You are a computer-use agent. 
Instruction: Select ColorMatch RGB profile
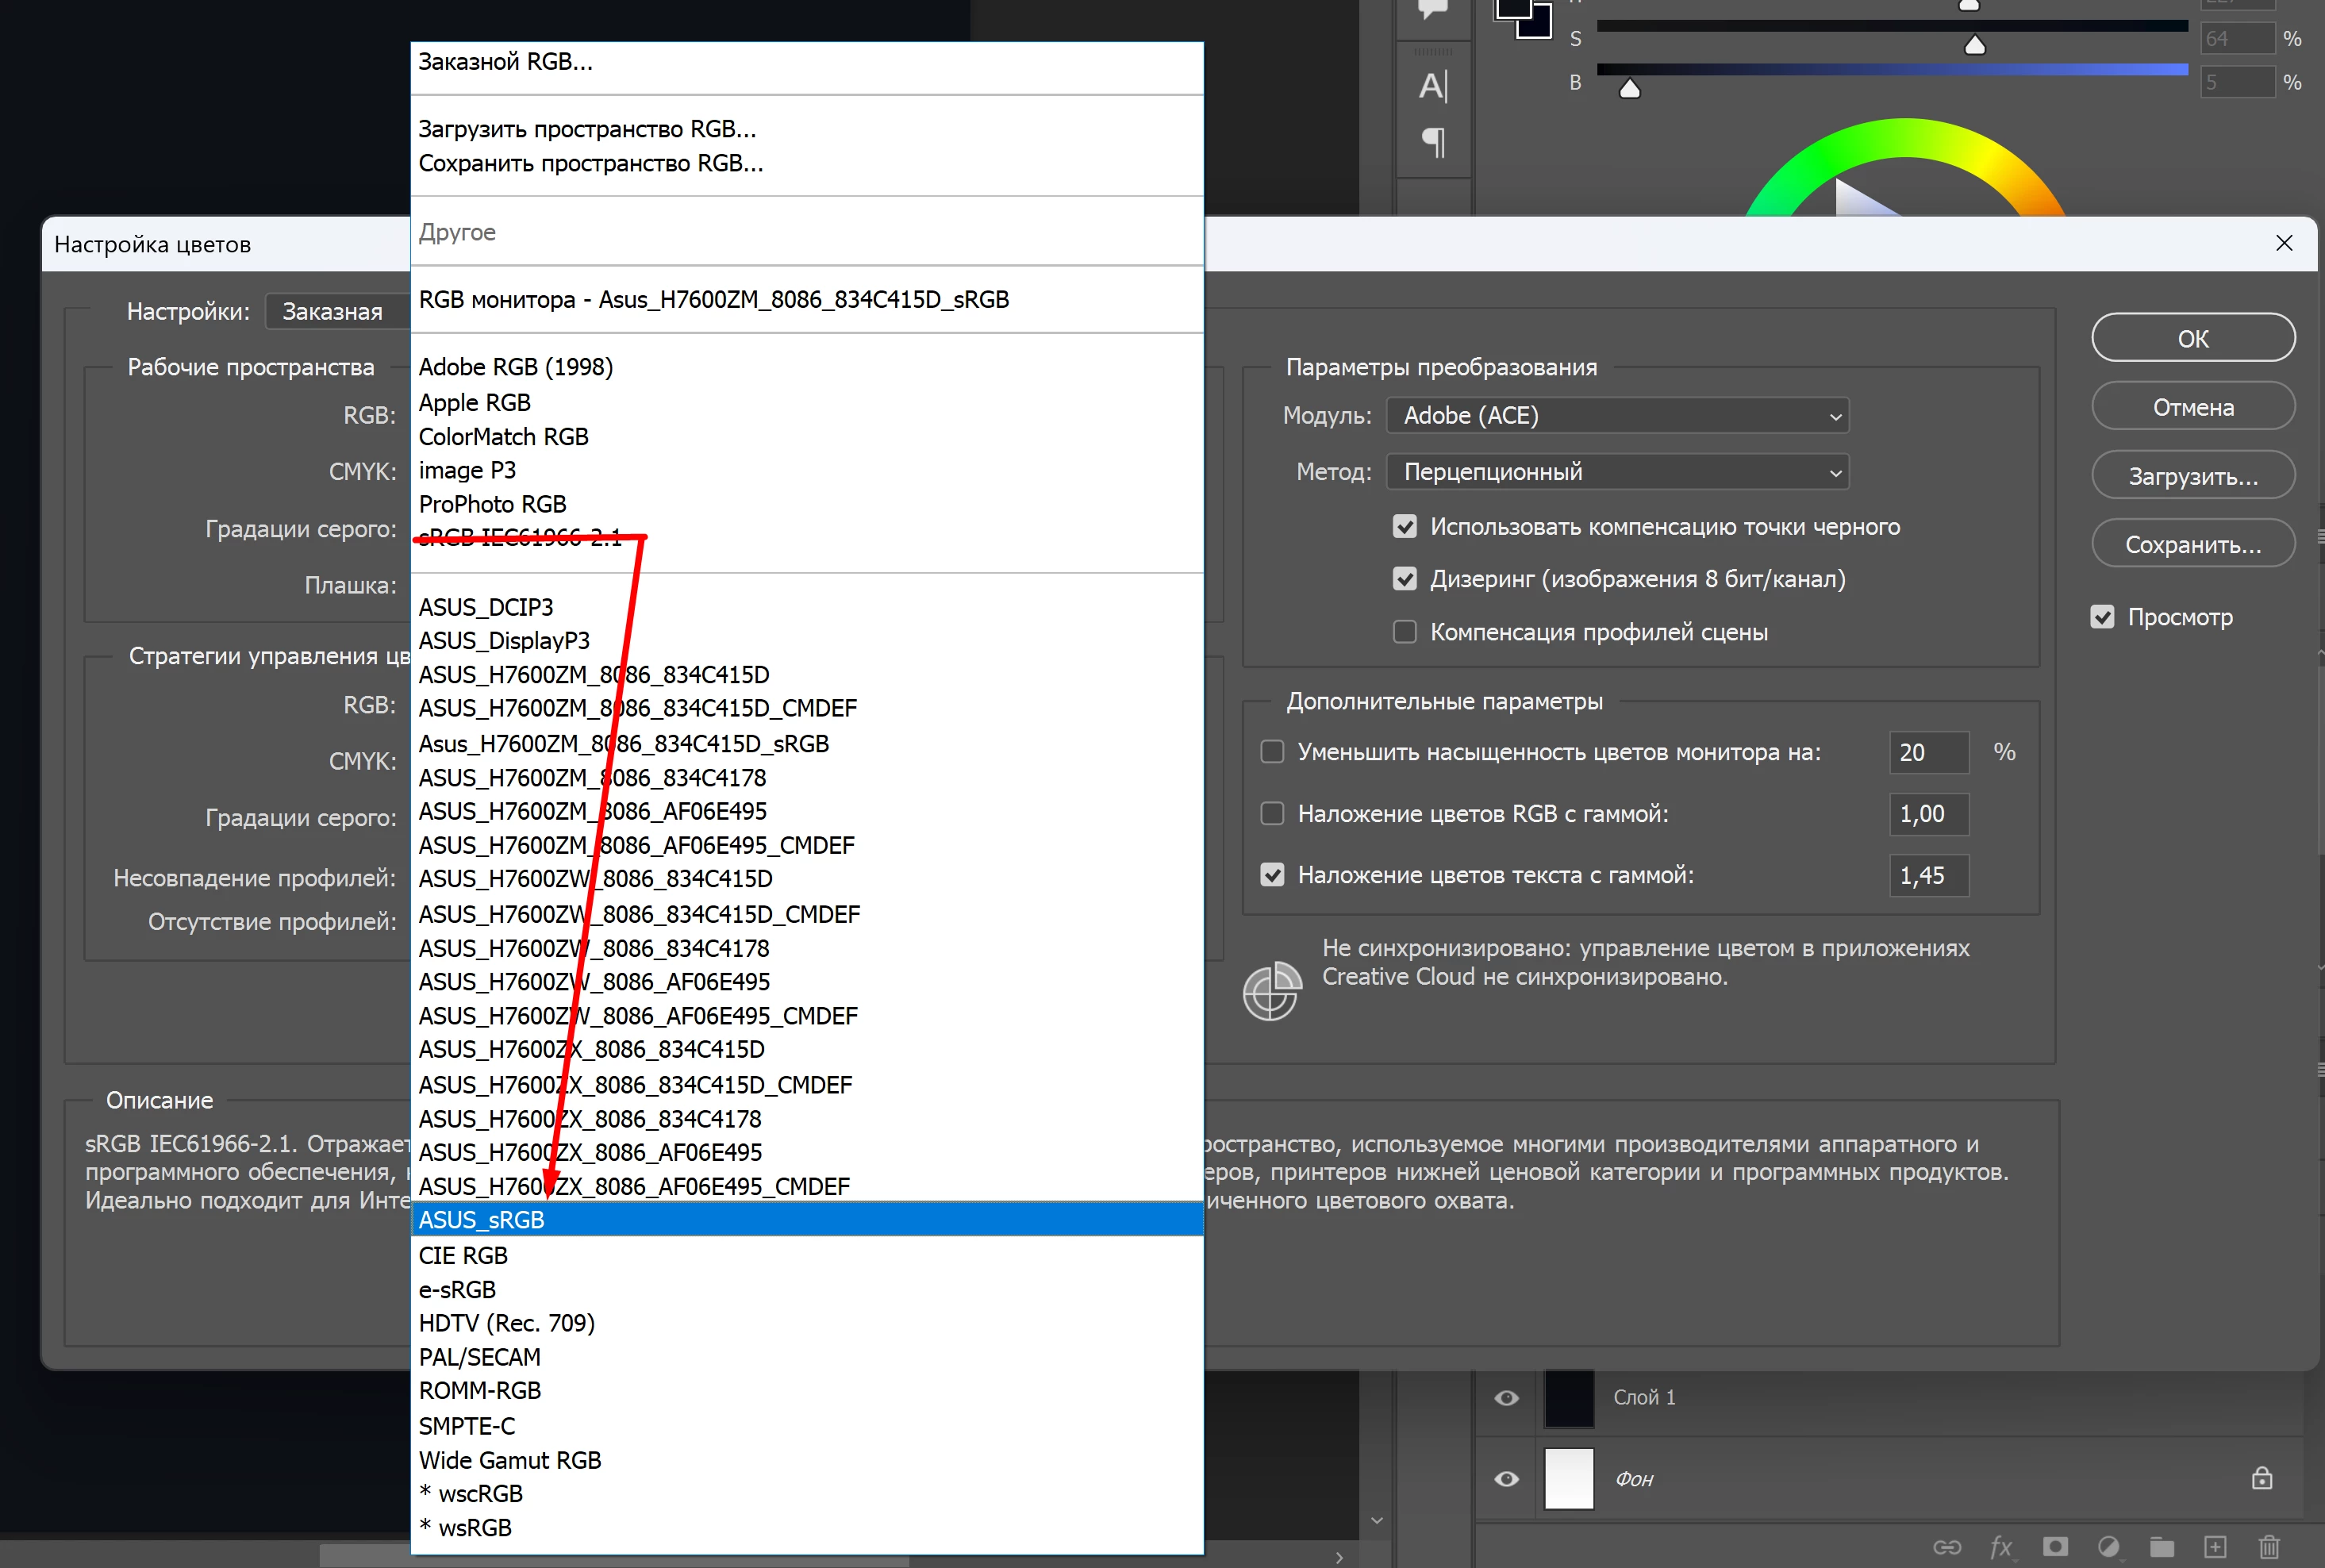coord(806,437)
